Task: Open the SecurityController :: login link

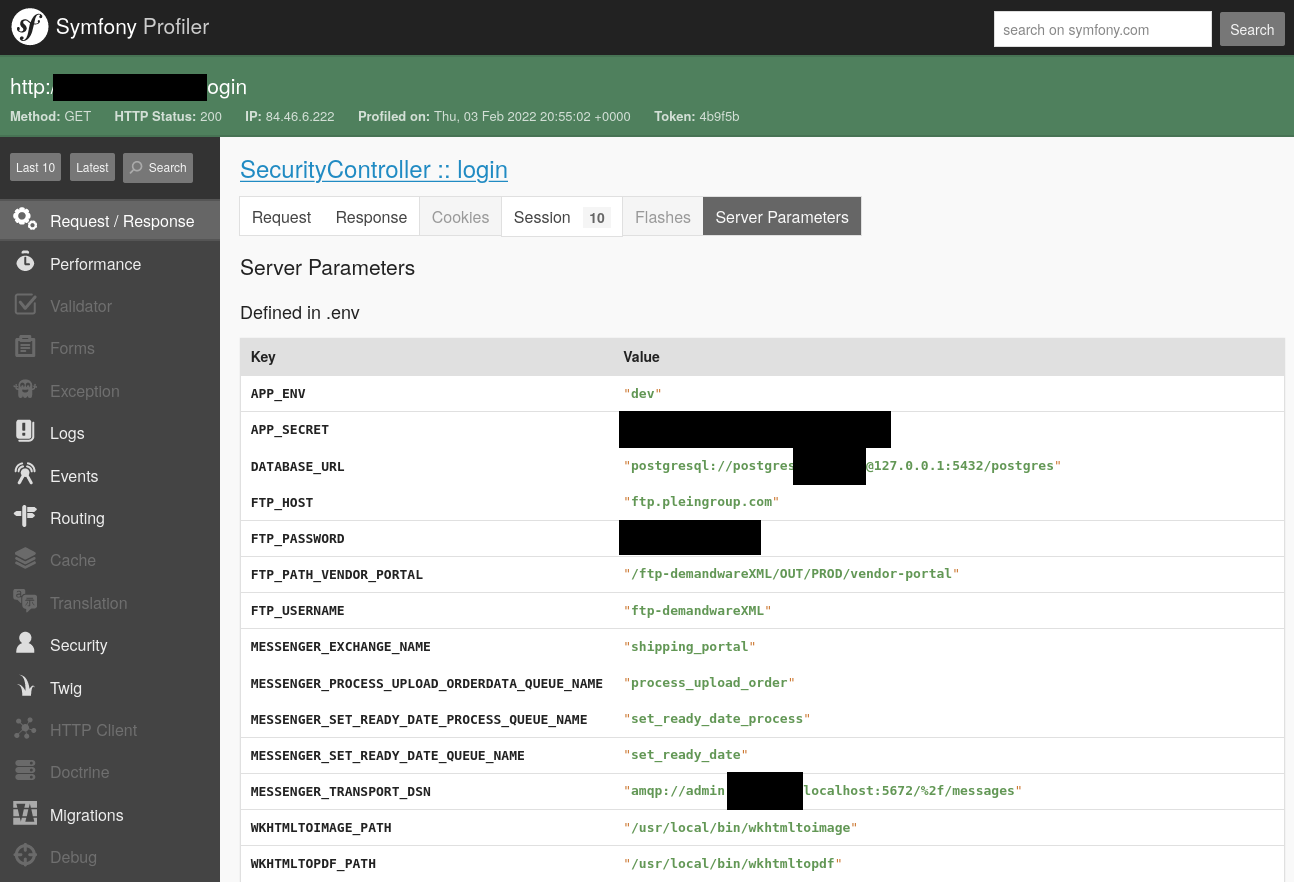Action: click(x=373, y=170)
